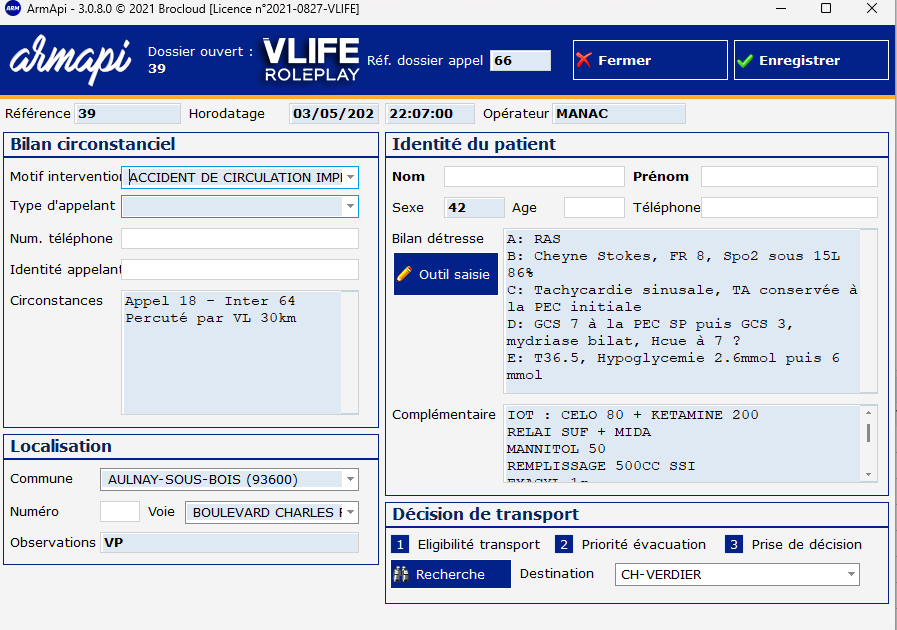Minimize the ArmApi window
The image size is (897, 630).
click(x=781, y=9)
